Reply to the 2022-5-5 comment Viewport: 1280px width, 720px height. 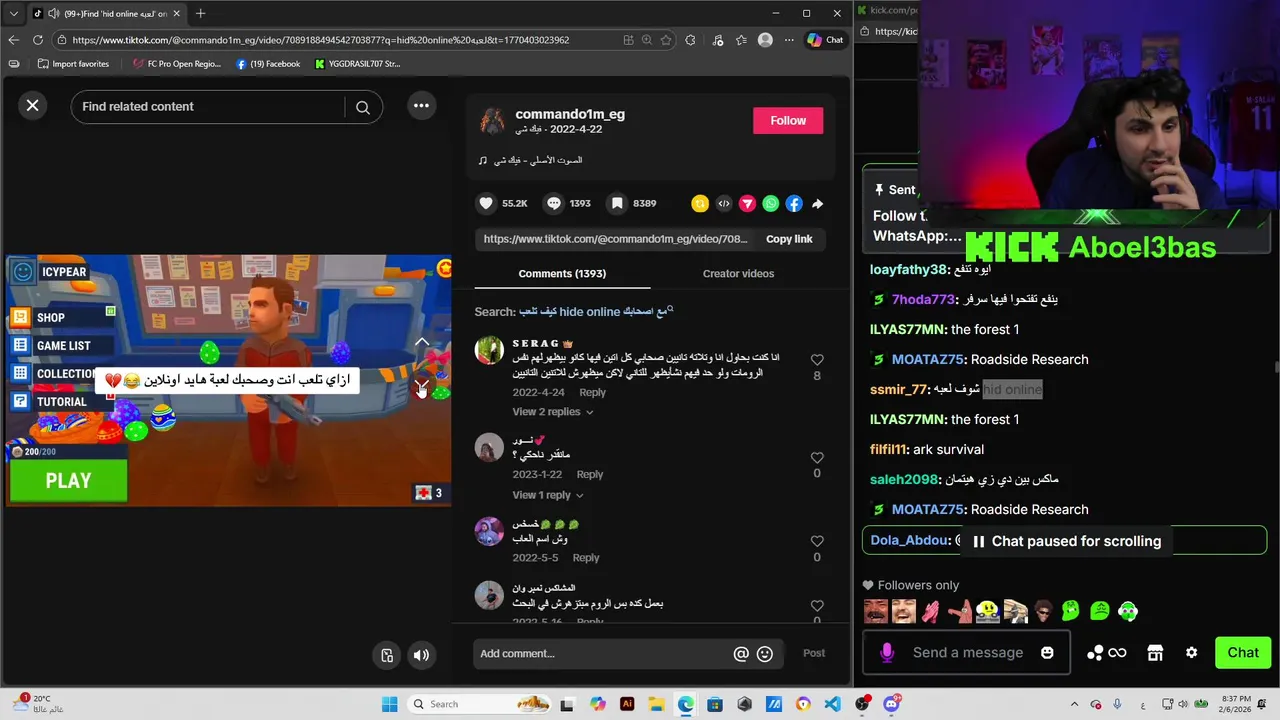(x=586, y=557)
